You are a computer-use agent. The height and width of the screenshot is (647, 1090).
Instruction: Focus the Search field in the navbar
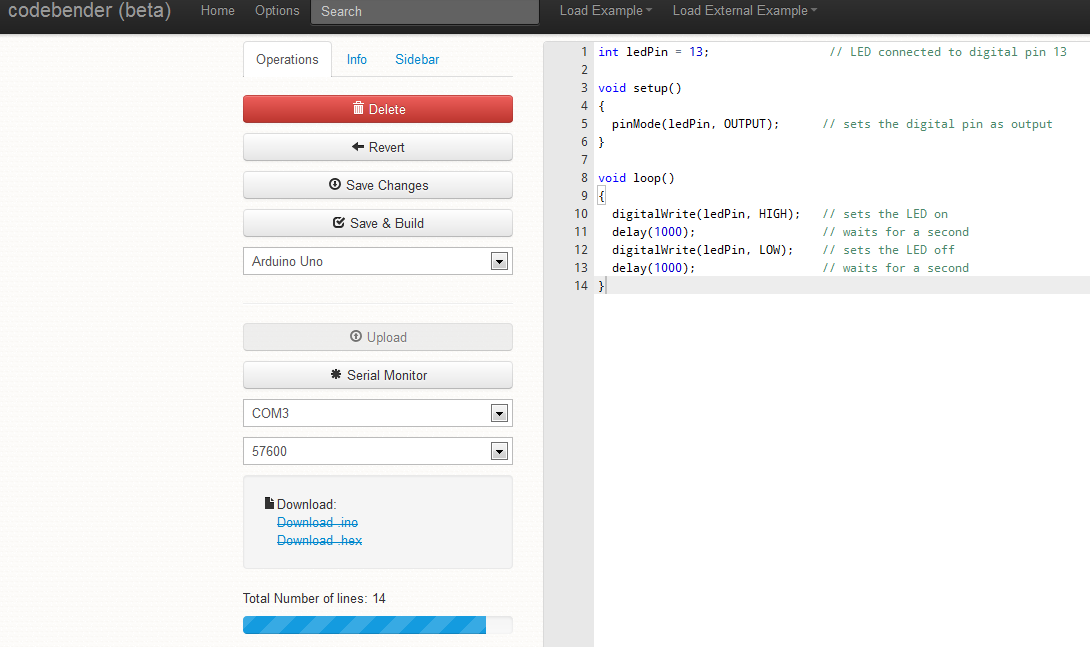point(425,12)
